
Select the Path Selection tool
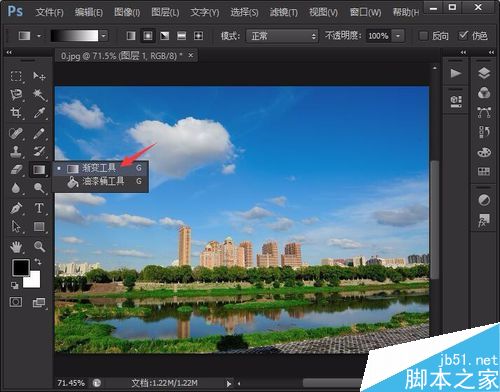(16, 227)
